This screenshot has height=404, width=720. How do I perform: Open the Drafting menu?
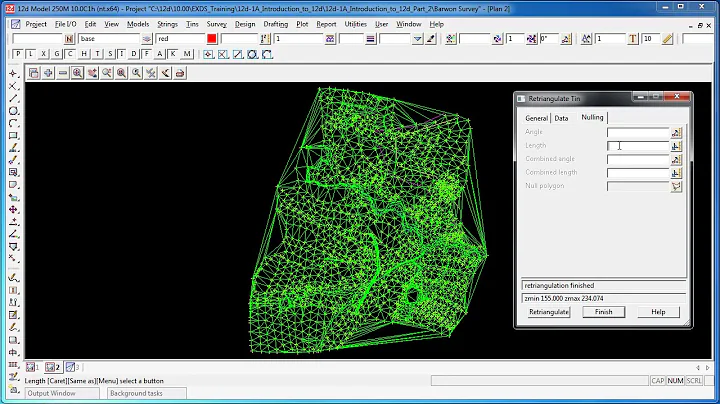point(276,24)
